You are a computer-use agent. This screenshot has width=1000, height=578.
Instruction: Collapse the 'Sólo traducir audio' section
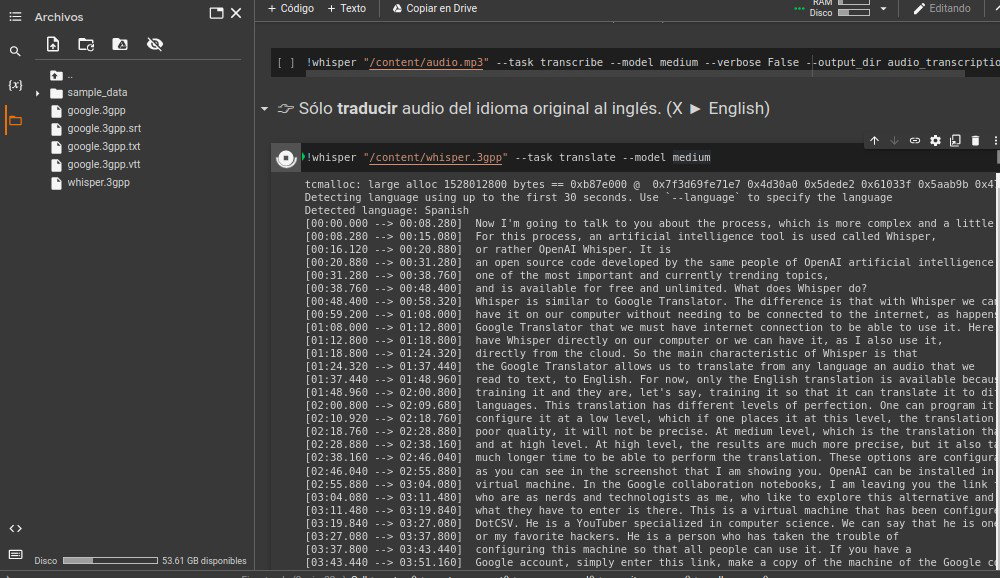tap(265, 109)
